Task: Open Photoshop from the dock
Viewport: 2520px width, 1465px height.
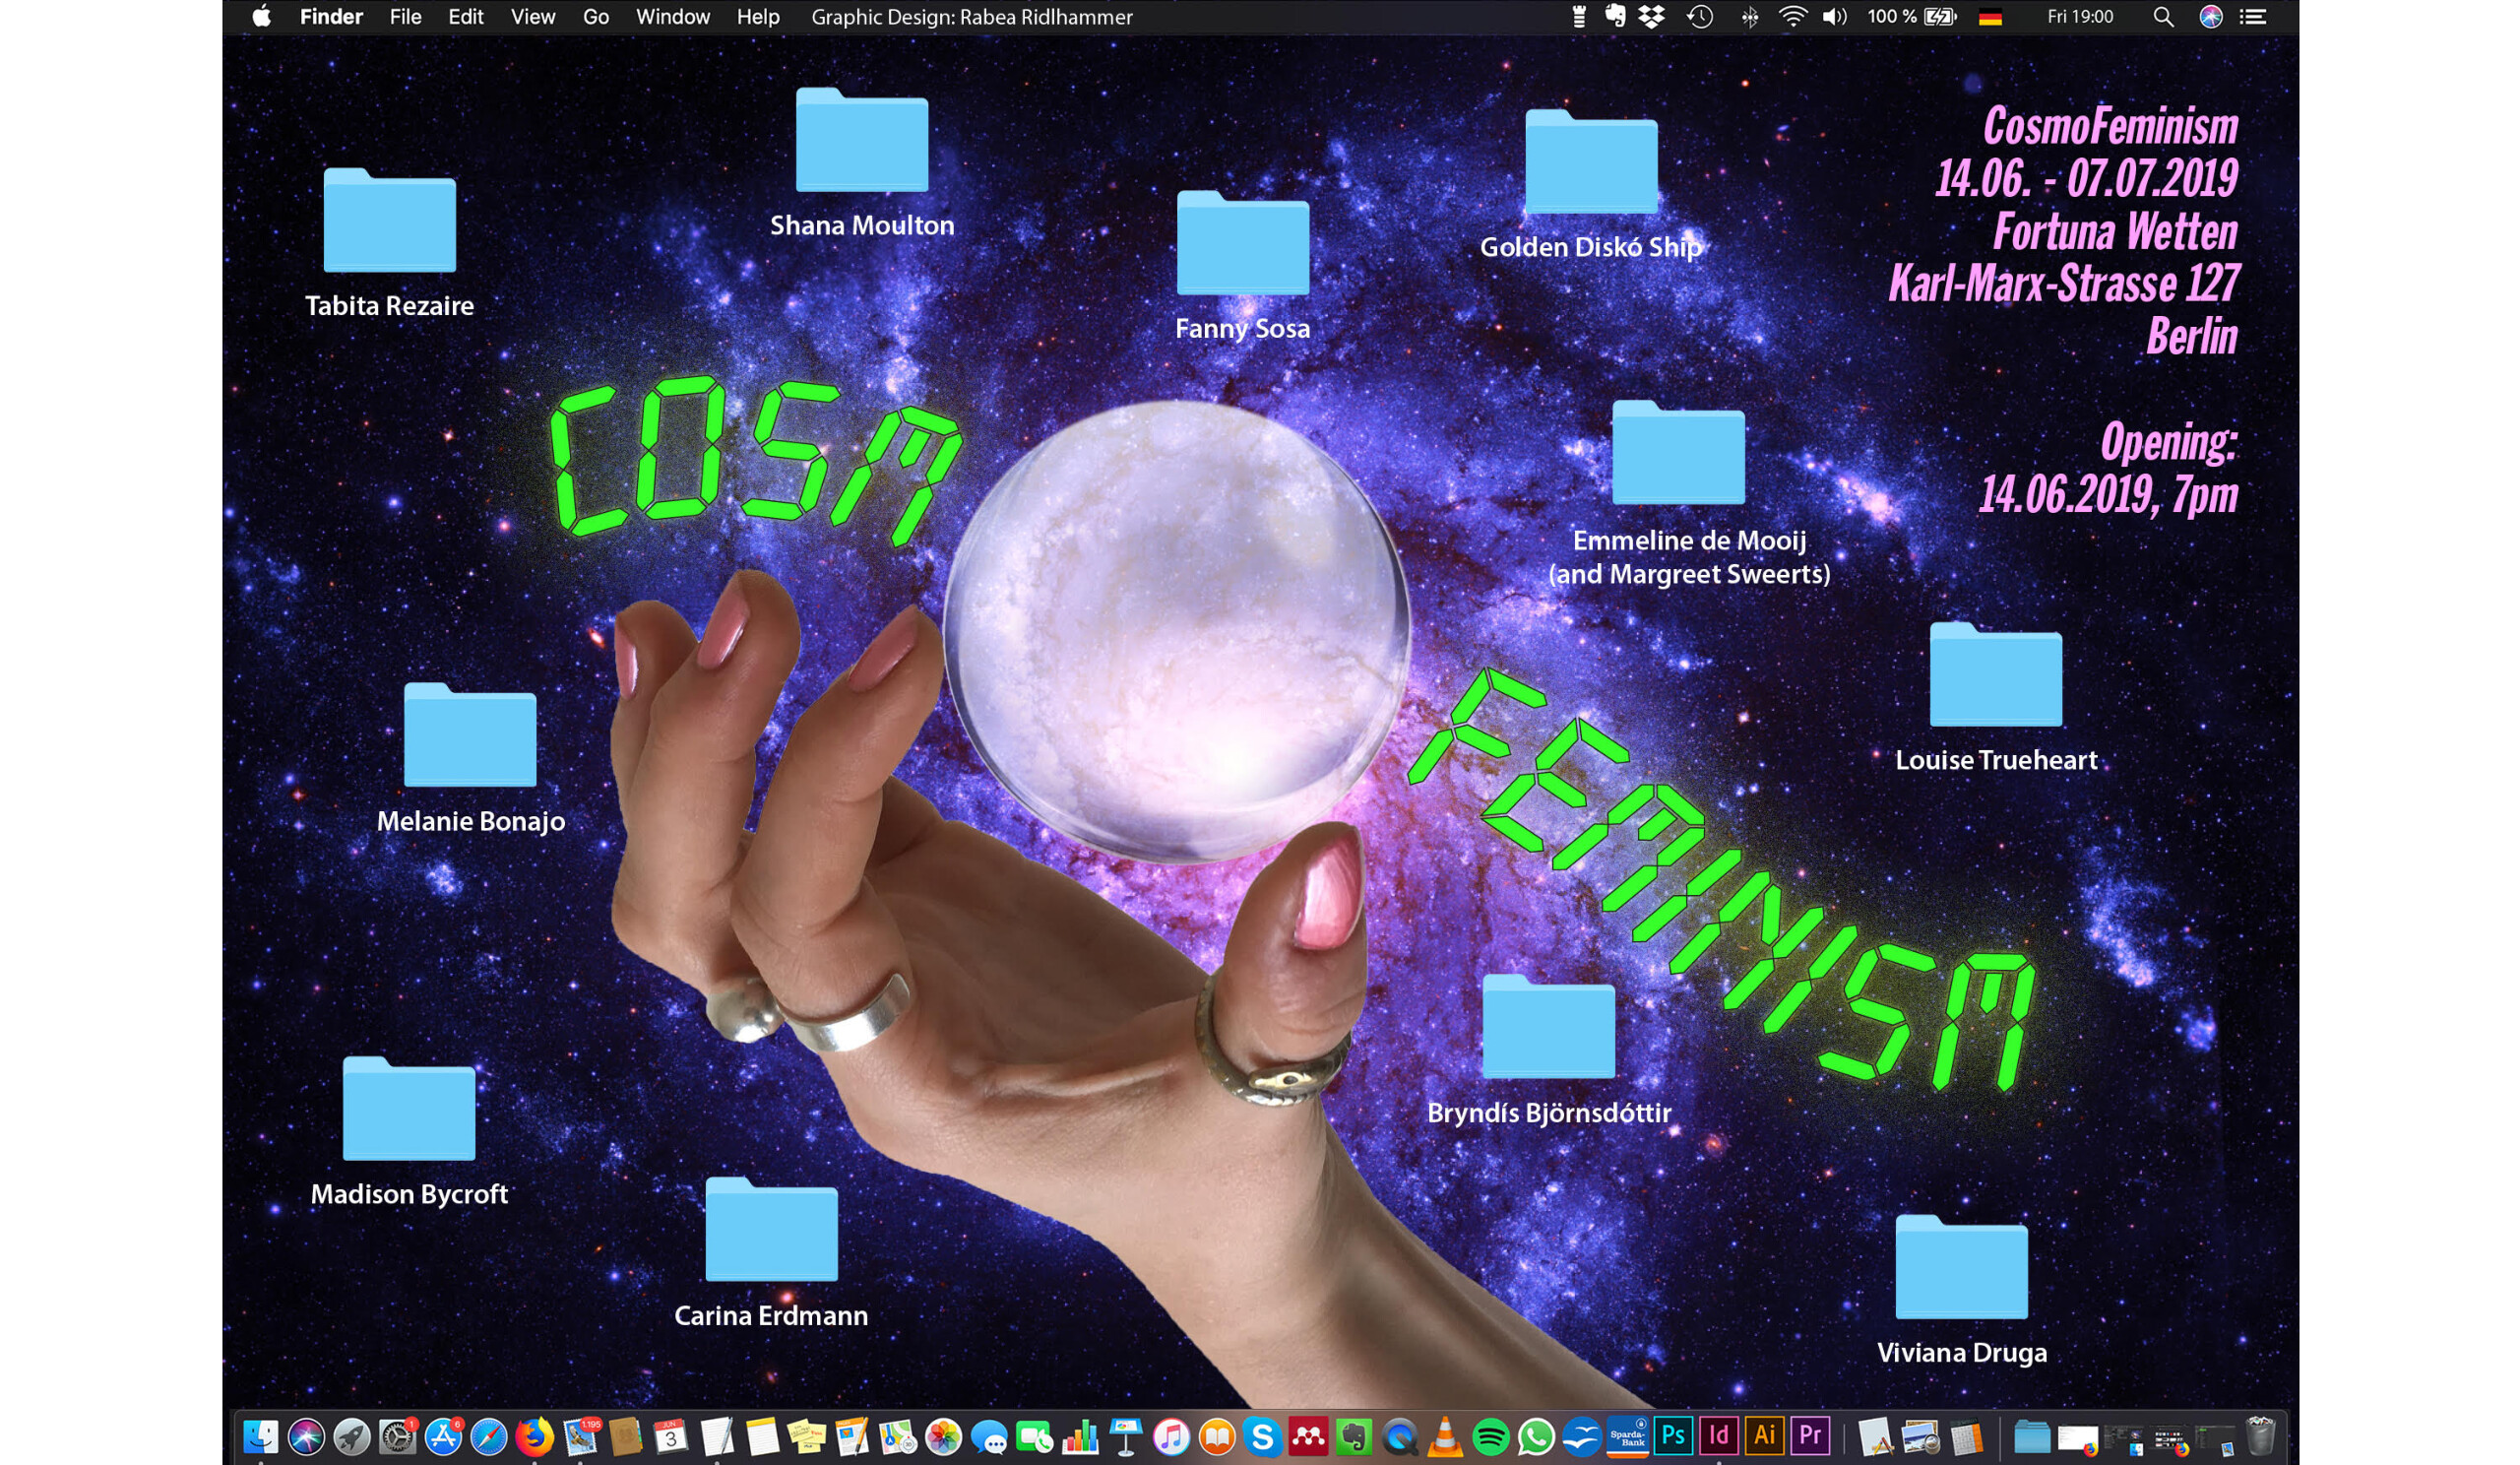Action: [x=1673, y=1436]
